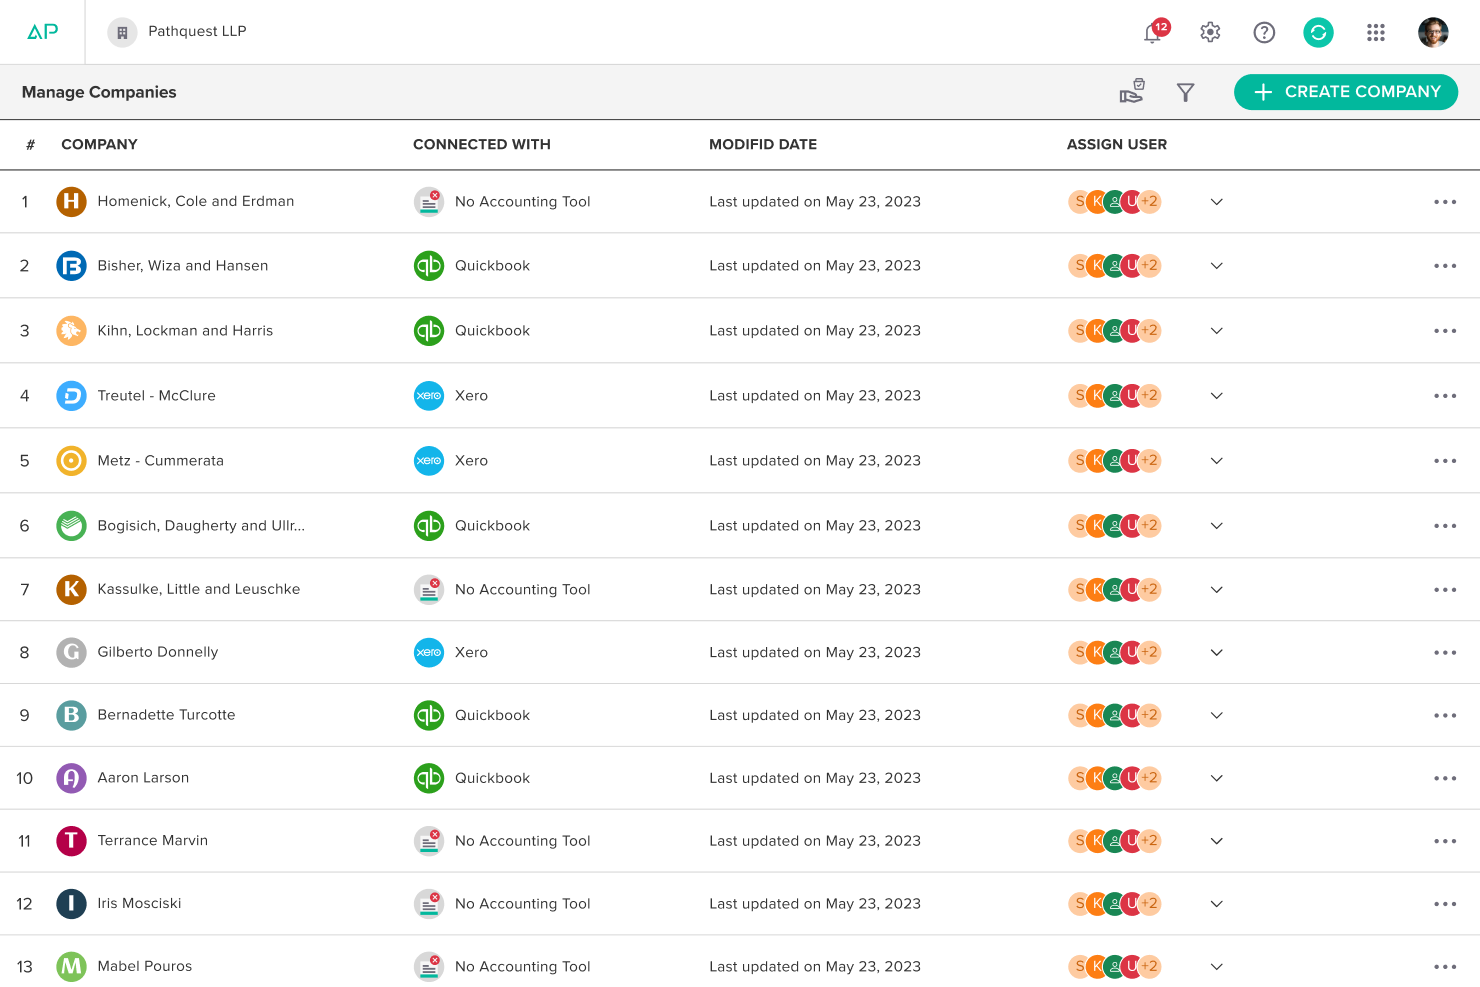Click the green sync refresh icon
This screenshot has height=987, width=1480.
1318,32
